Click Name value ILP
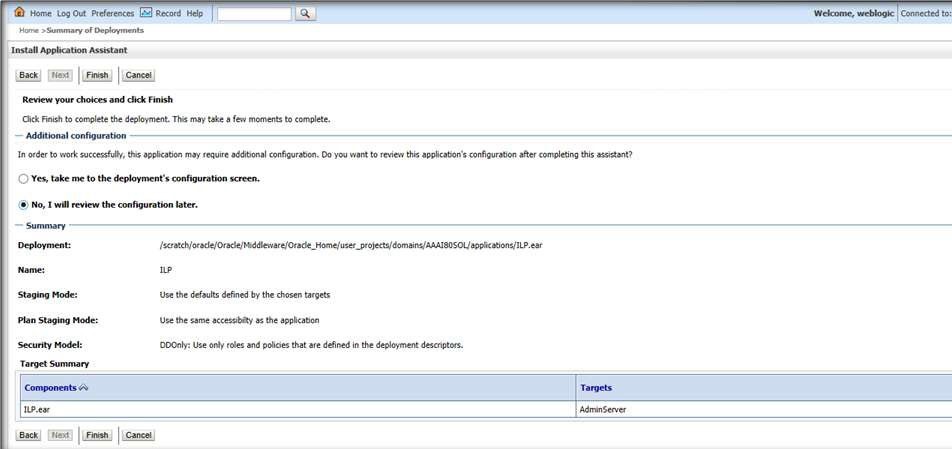Viewport: 952px width, 449px height. tap(165, 271)
